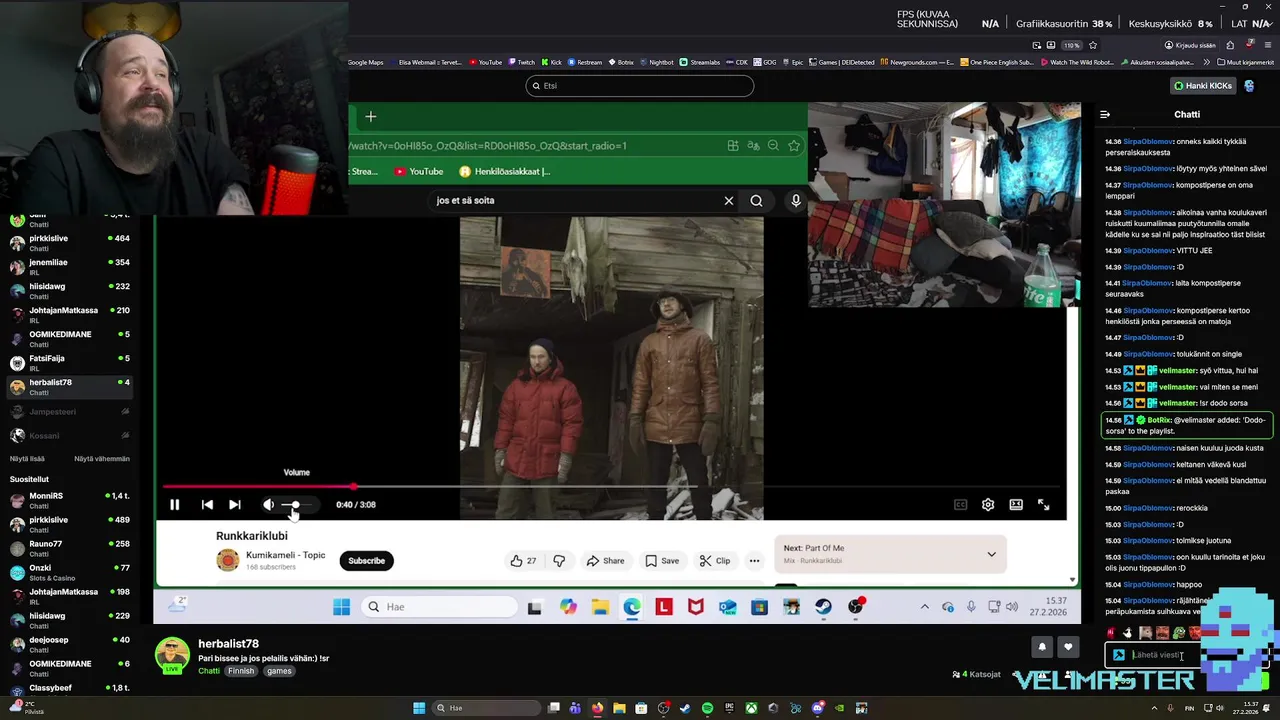Viewport: 1280px width, 720px height.
Task: Skip to previous track in YouTube player
Action: [x=207, y=505]
